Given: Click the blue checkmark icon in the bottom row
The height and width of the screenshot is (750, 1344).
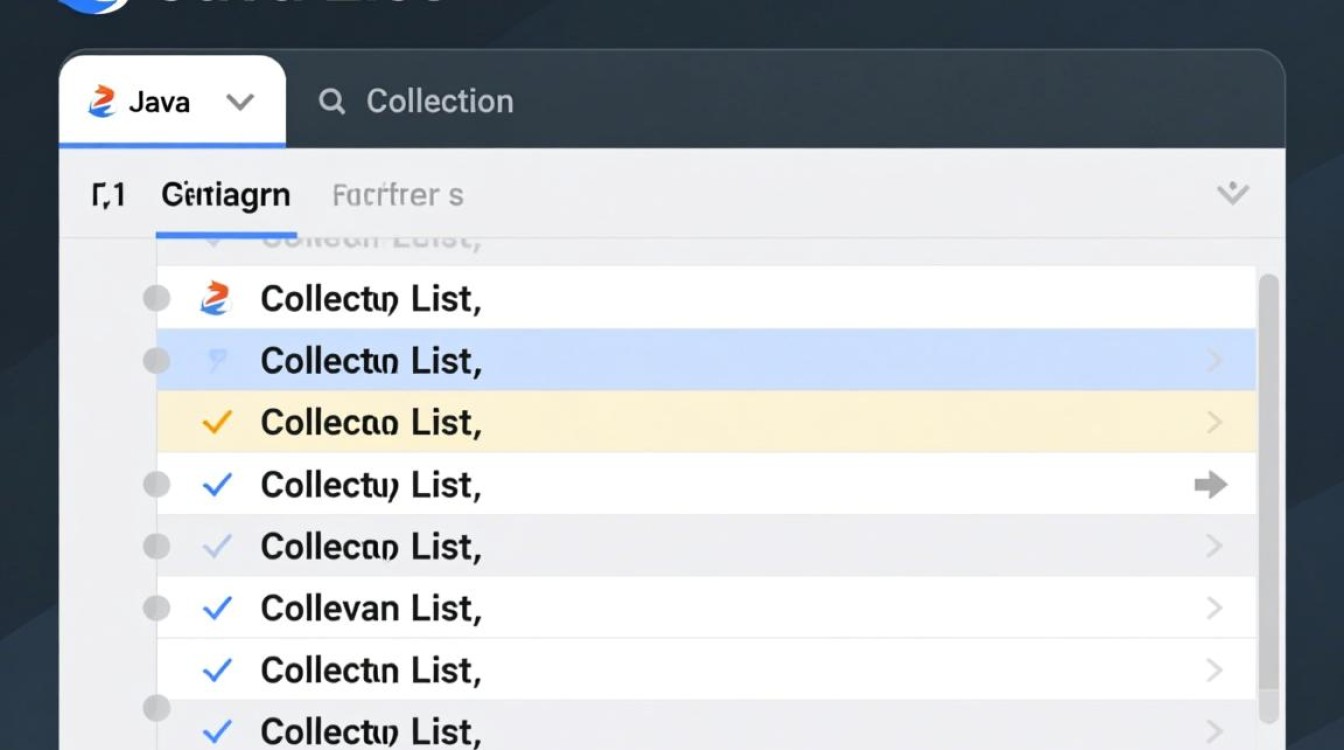Looking at the screenshot, I should [217, 731].
